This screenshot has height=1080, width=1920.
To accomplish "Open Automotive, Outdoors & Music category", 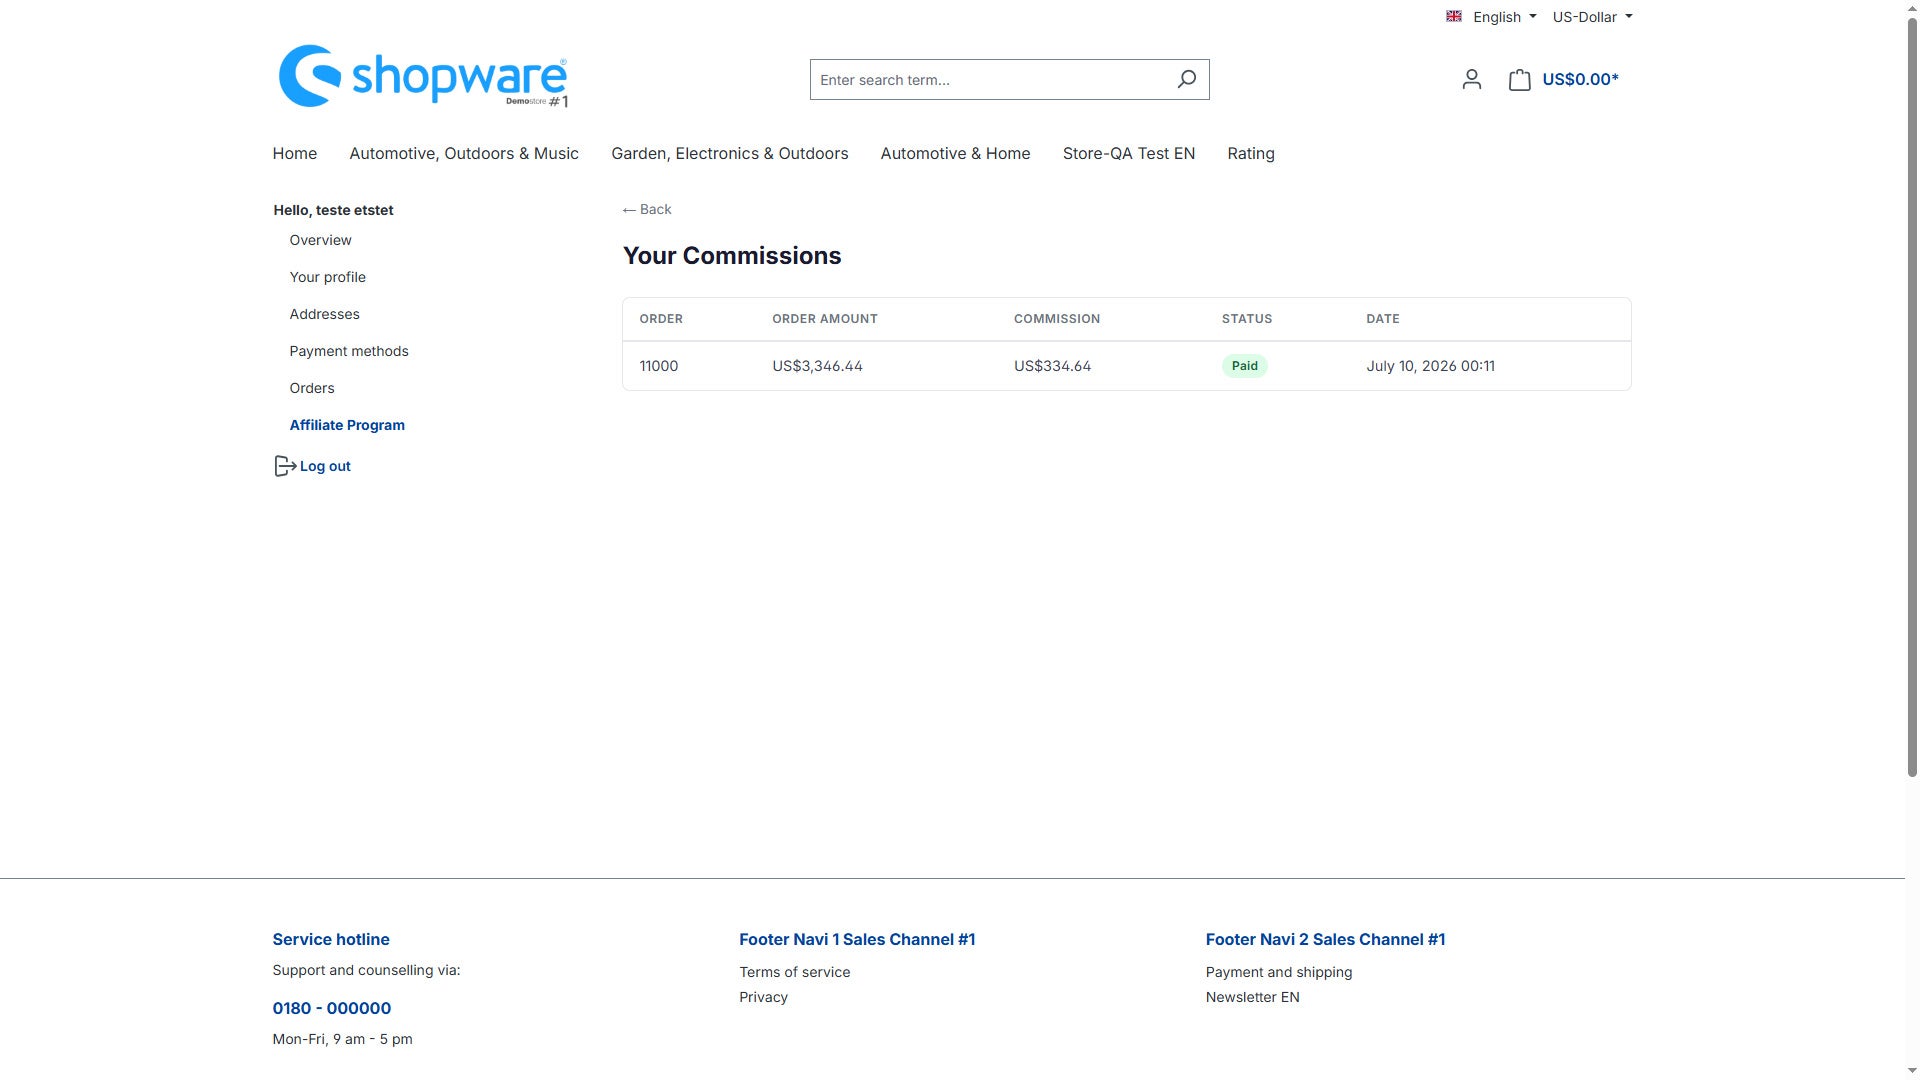I will pyautogui.click(x=464, y=153).
